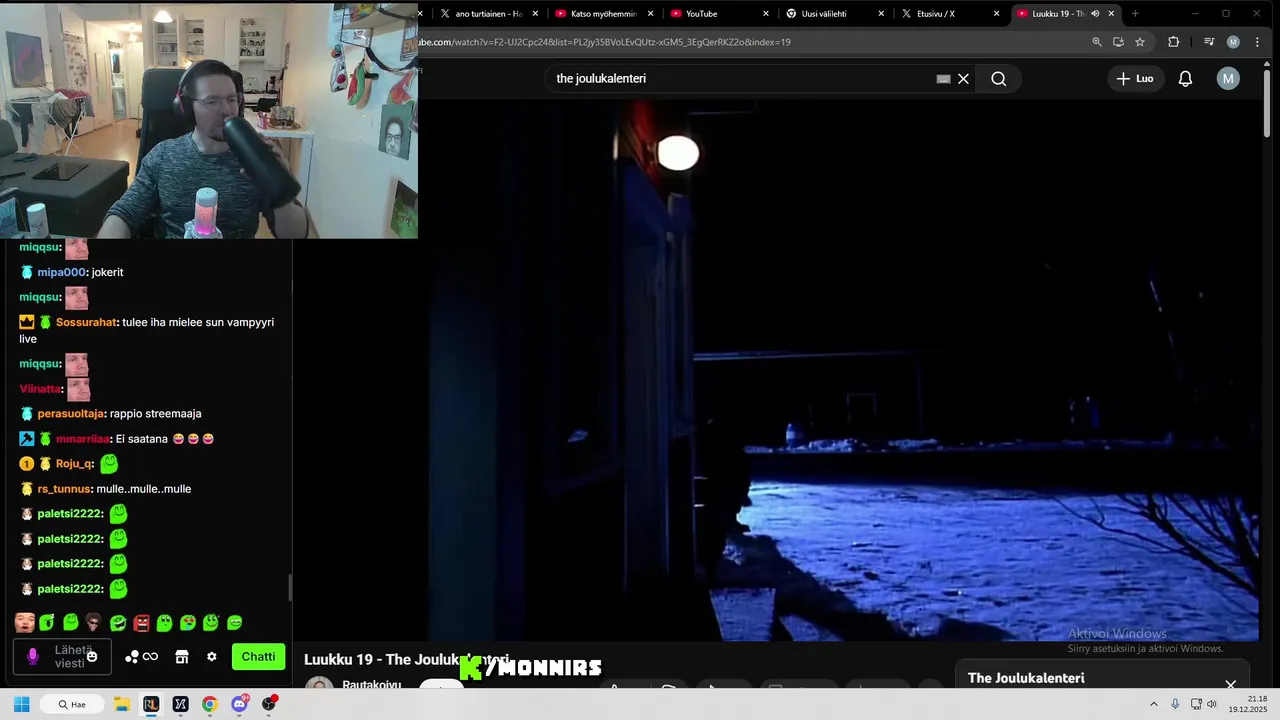The height and width of the screenshot is (720, 1280).
Task: Click the YouTube page scrollbar
Action: point(1267,105)
